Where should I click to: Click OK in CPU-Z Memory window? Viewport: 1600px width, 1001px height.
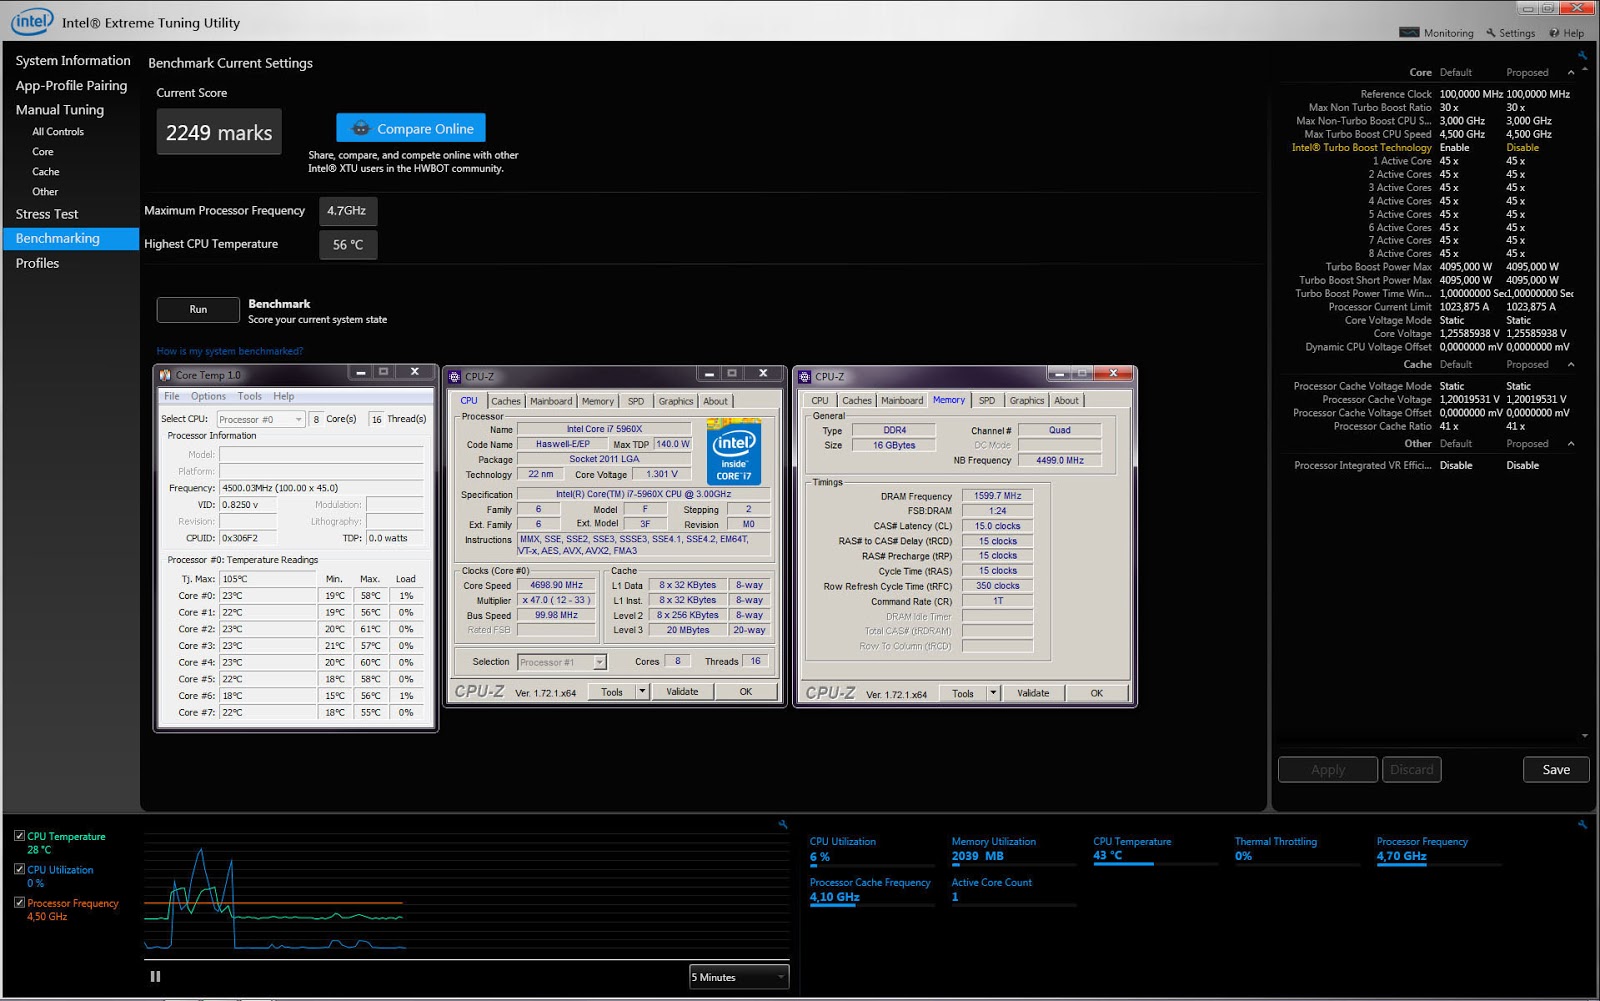1097,693
